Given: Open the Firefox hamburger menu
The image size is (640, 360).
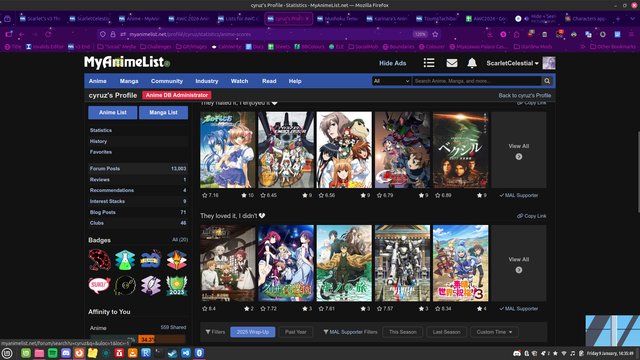Looking at the screenshot, I should 631,34.
